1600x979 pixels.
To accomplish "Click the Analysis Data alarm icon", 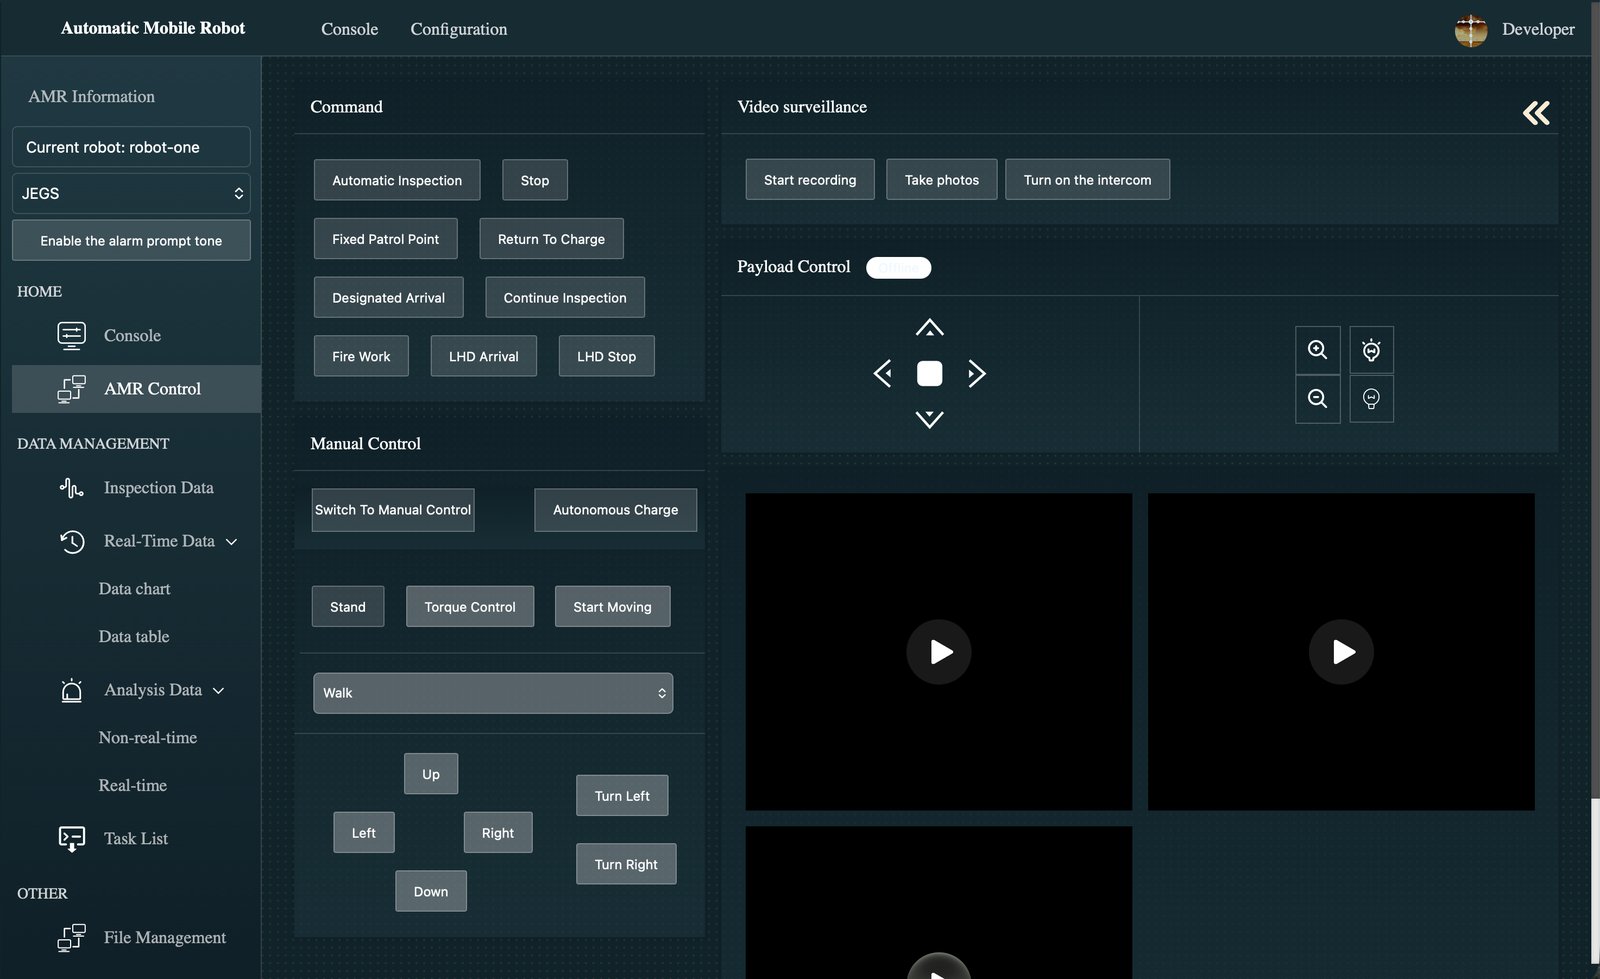I will point(71,690).
